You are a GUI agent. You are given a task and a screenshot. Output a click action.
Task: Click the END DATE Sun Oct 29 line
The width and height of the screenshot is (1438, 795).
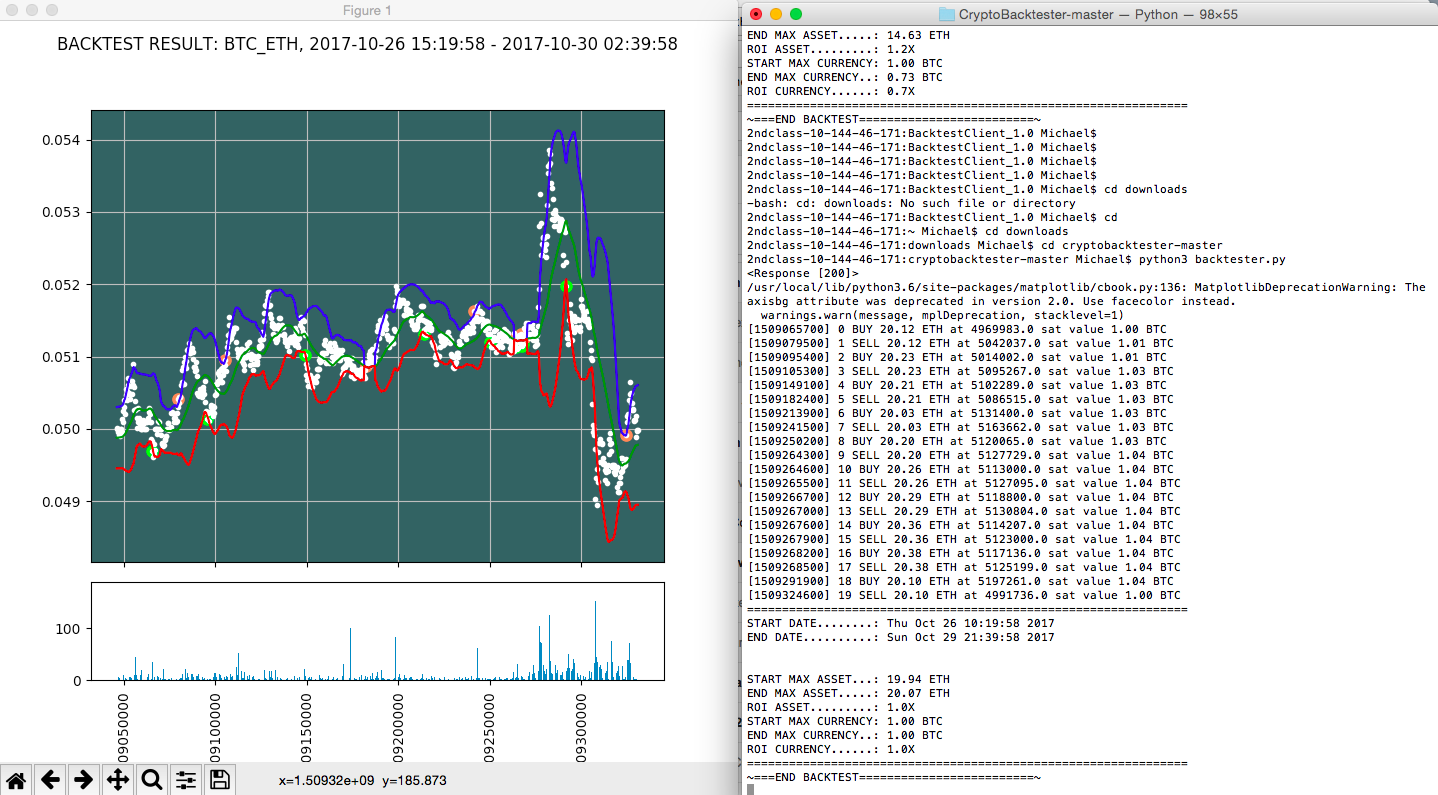[x=900, y=637]
